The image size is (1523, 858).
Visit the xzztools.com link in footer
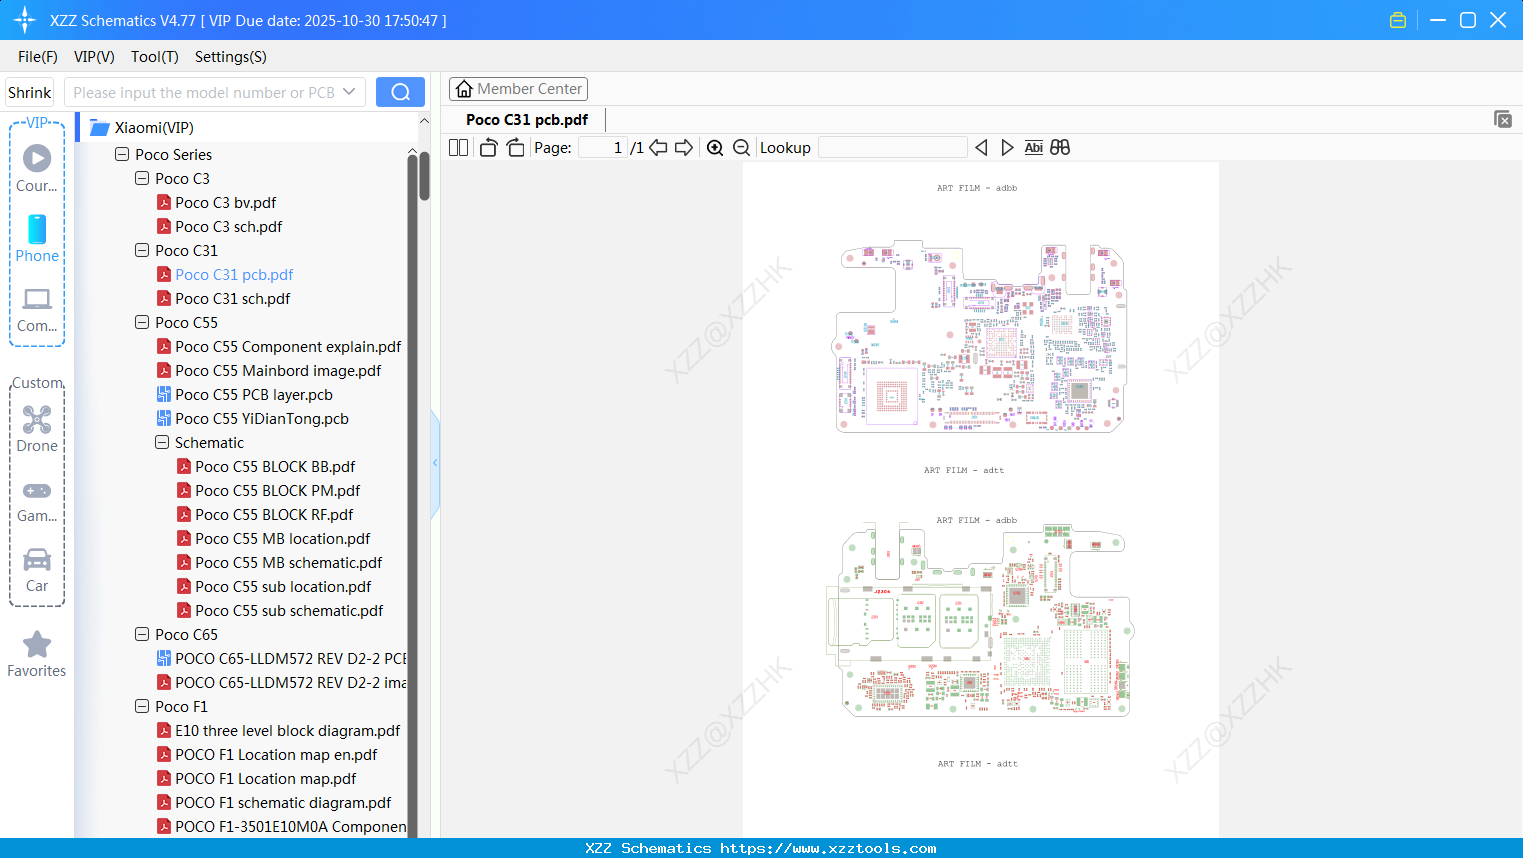pyautogui.click(x=828, y=848)
